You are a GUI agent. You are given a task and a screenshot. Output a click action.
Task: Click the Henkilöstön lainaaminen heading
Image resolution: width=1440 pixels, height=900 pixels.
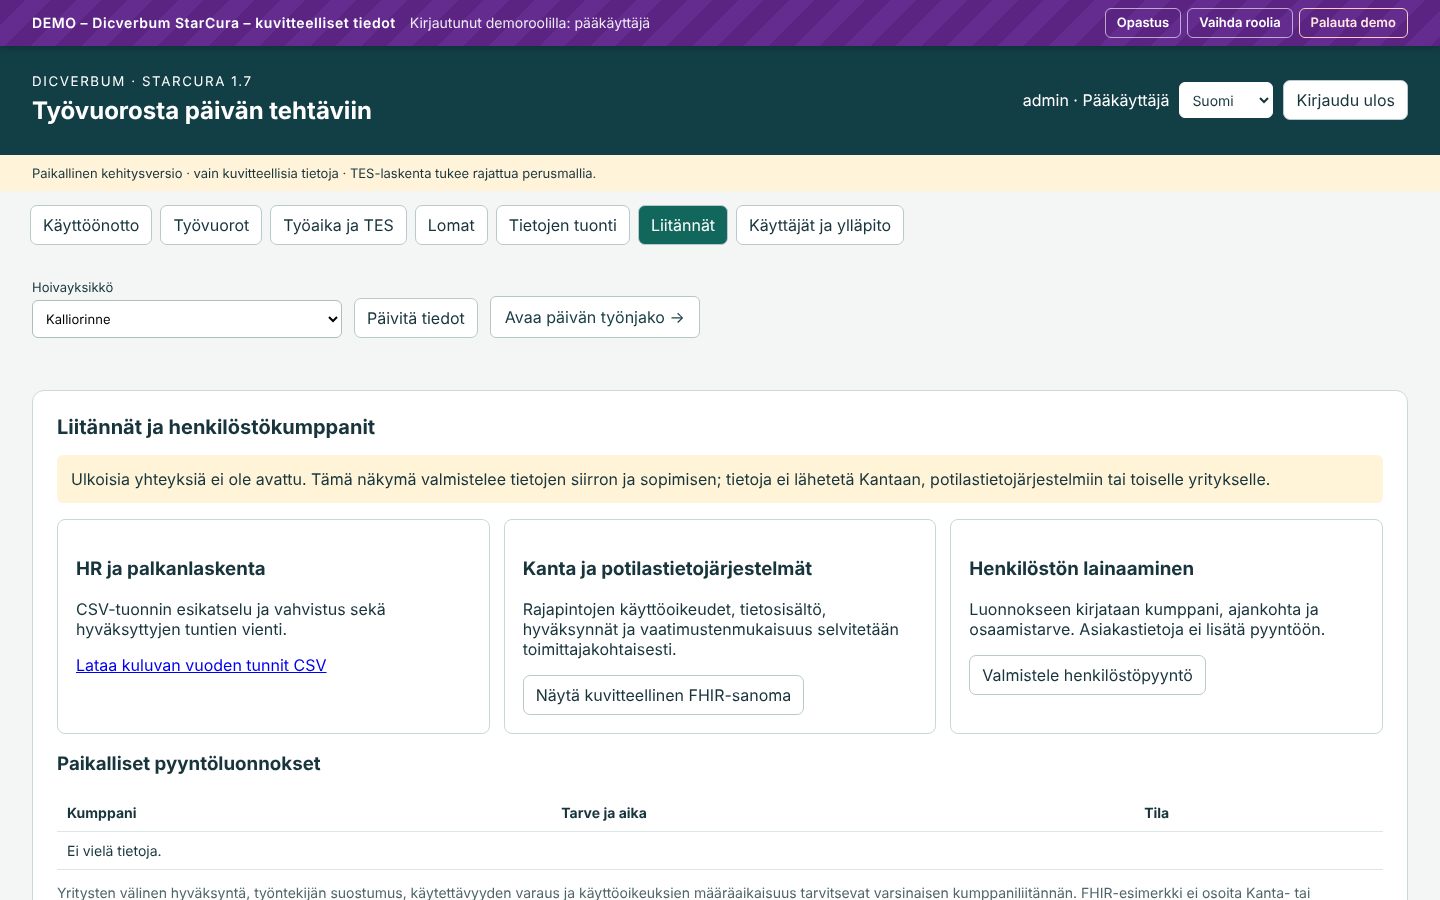point(1081,568)
